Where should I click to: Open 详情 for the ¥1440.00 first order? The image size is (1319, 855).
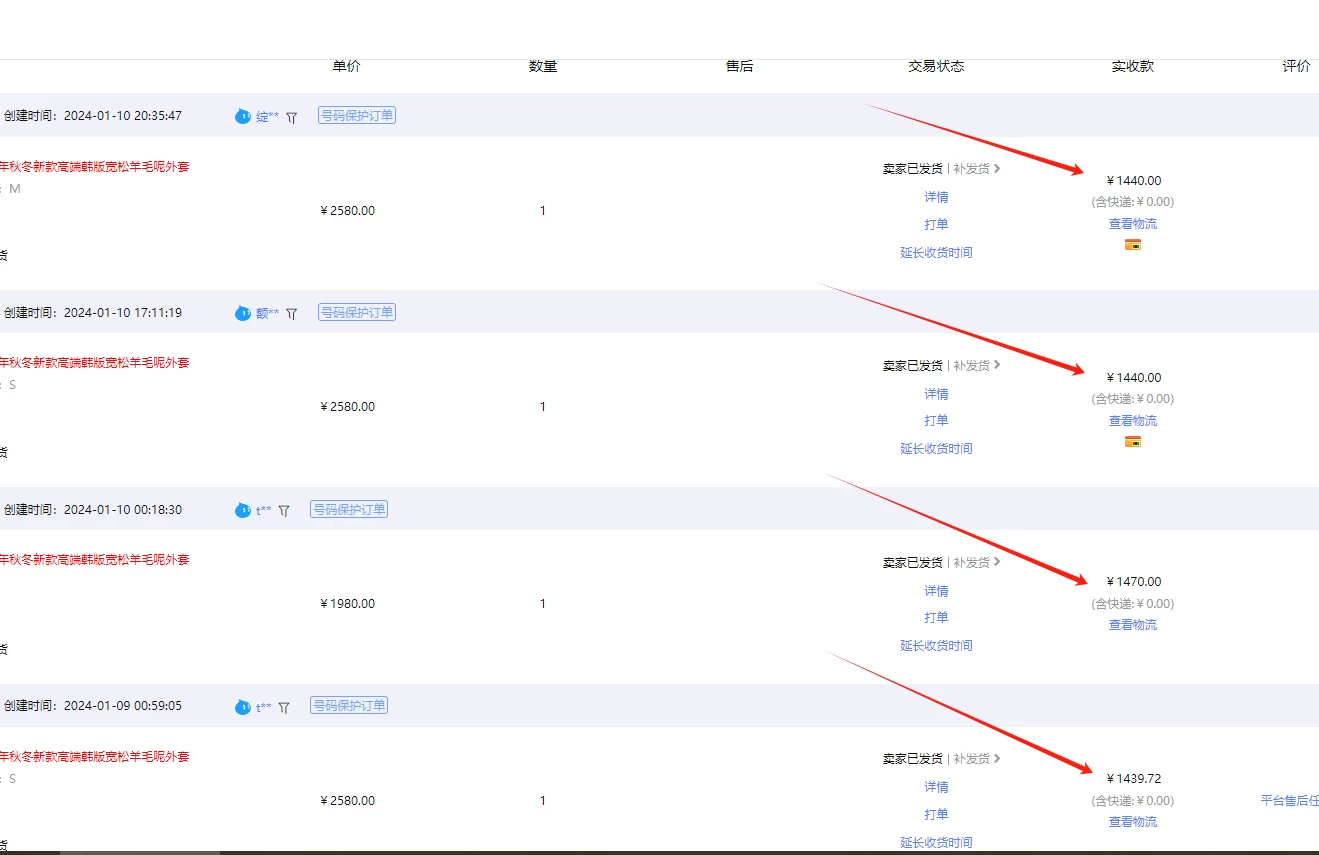click(x=936, y=196)
